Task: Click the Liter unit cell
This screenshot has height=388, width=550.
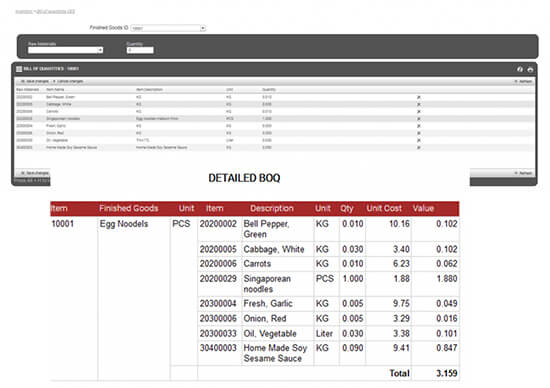Action: point(324,333)
